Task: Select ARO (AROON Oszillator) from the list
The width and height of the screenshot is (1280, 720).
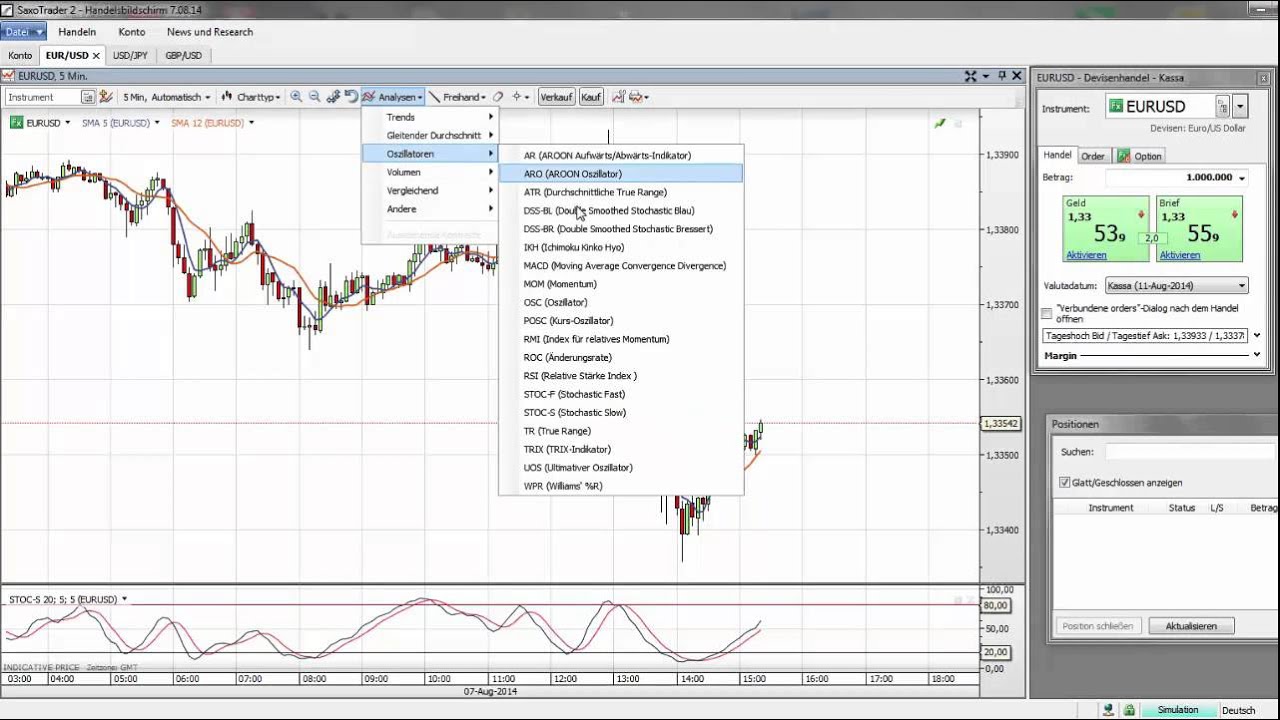Action: pos(621,174)
